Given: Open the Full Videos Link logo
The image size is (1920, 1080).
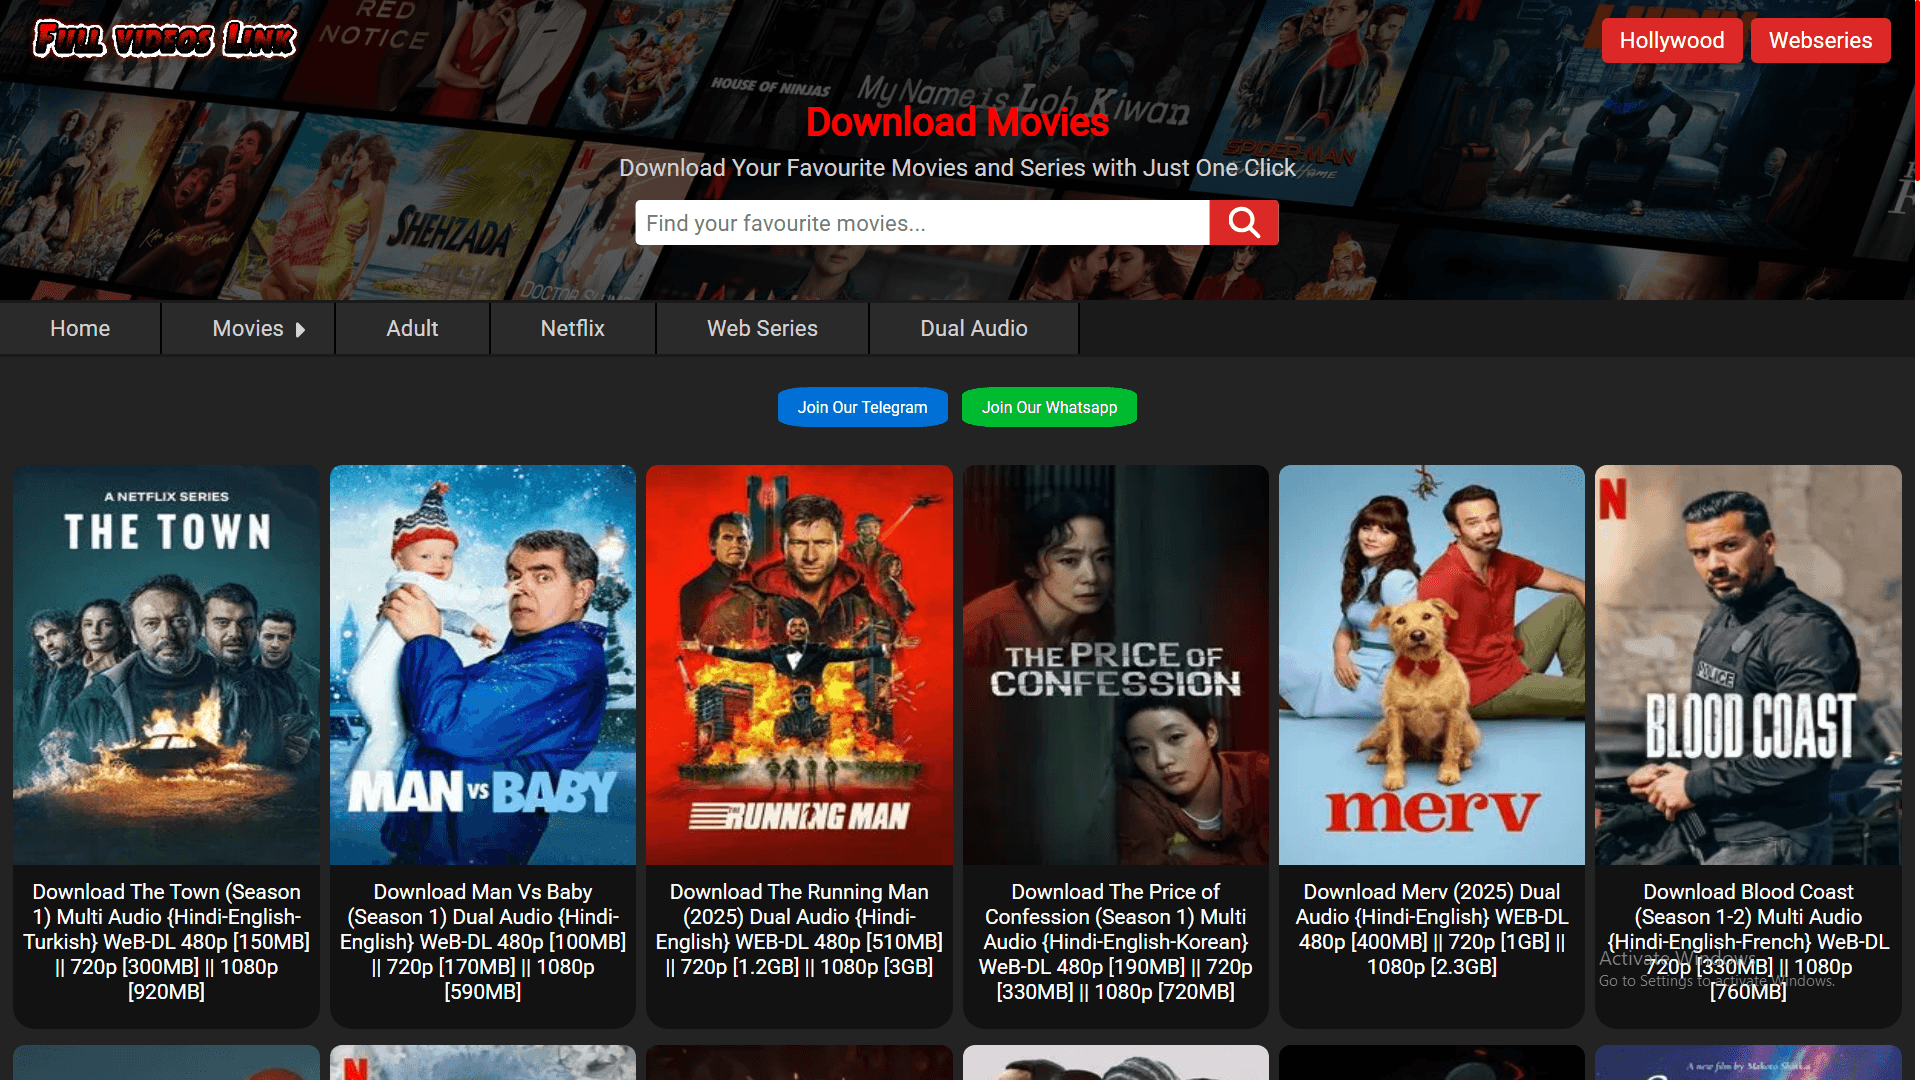Looking at the screenshot, I should coord(165,39).
